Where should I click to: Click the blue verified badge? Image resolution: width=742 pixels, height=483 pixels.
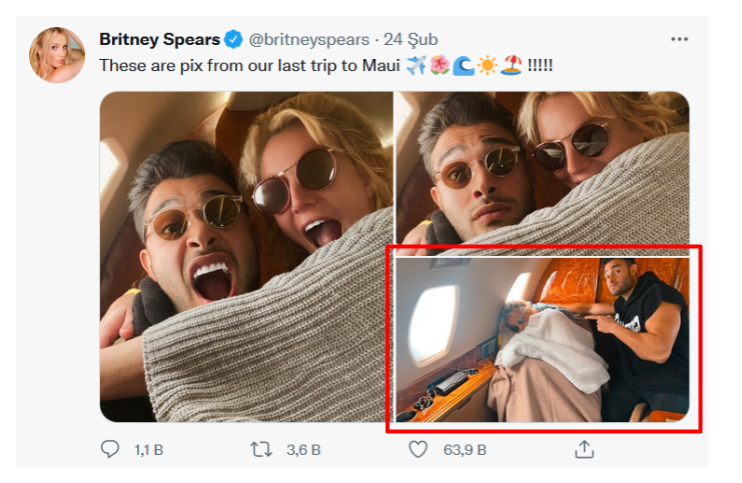pos(233,40)
